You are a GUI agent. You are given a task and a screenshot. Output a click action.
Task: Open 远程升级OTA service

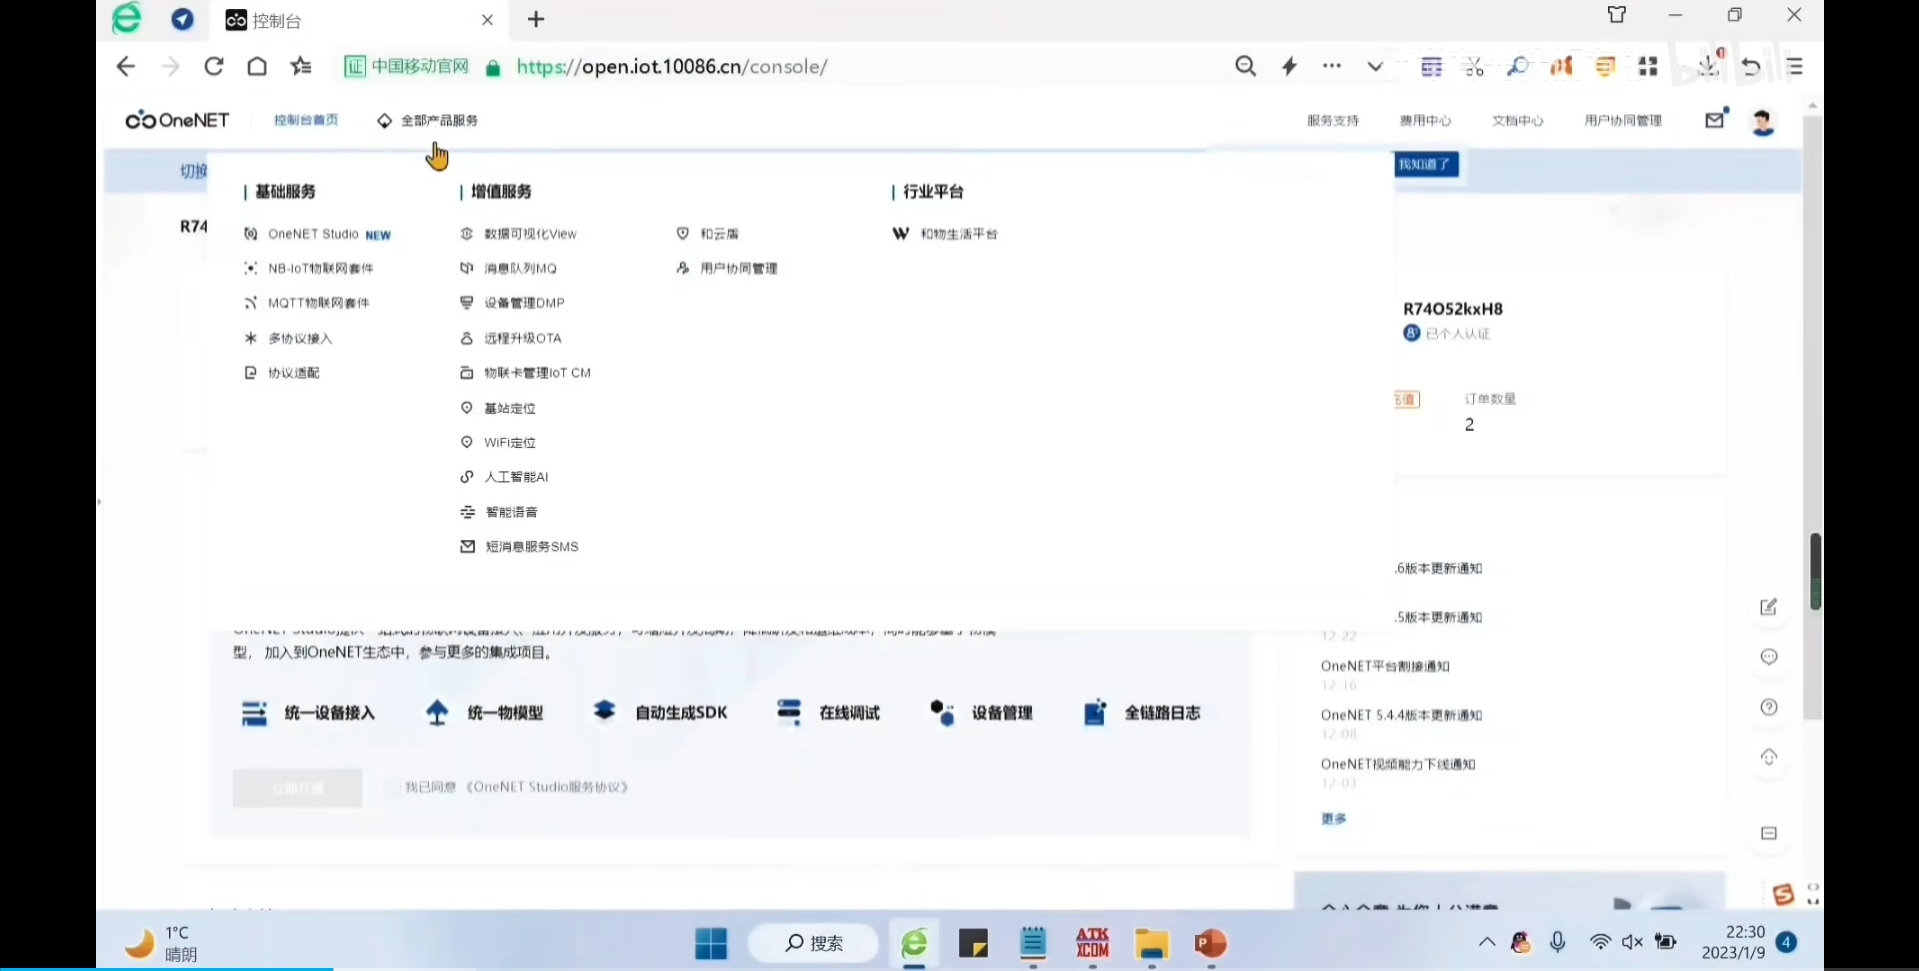tap(510, 338)
